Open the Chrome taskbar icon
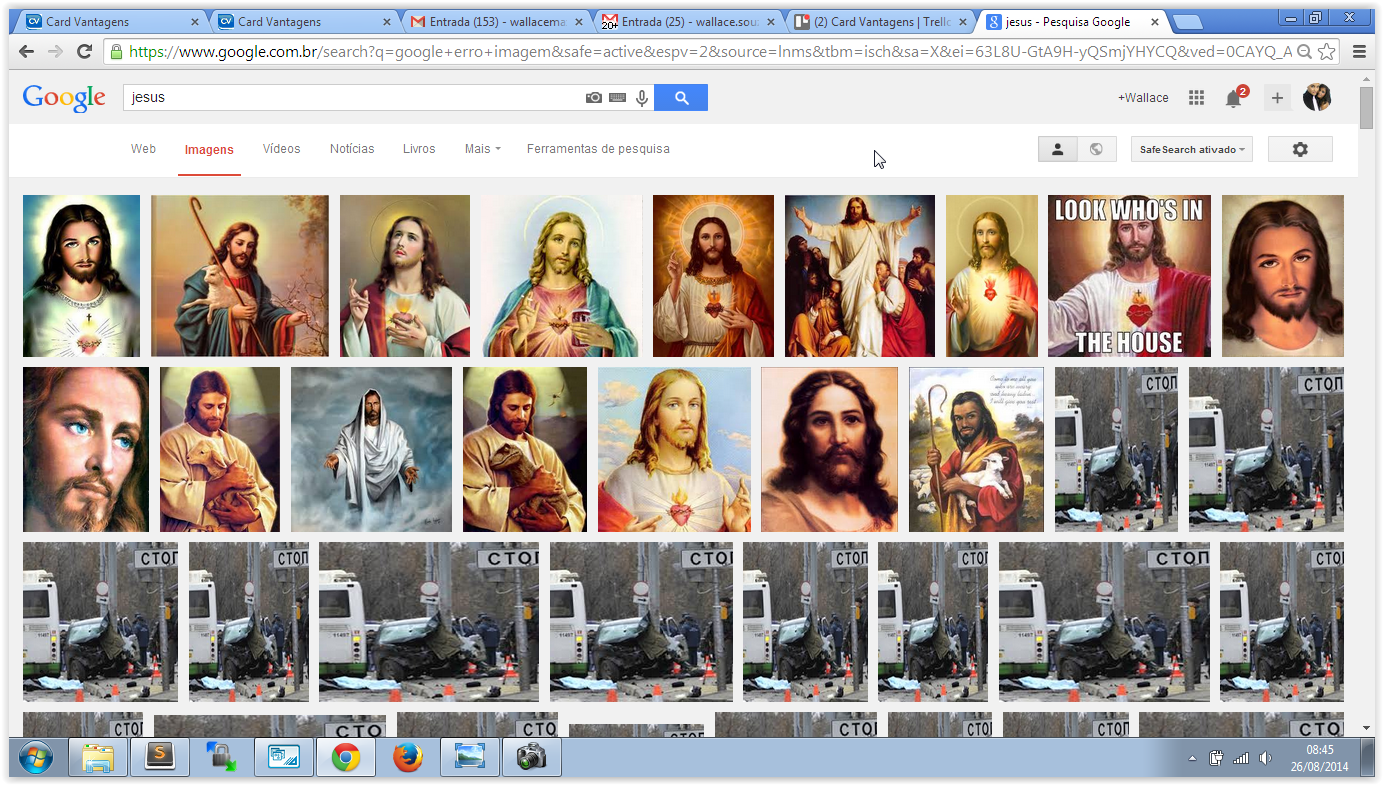 pos(346,758)
